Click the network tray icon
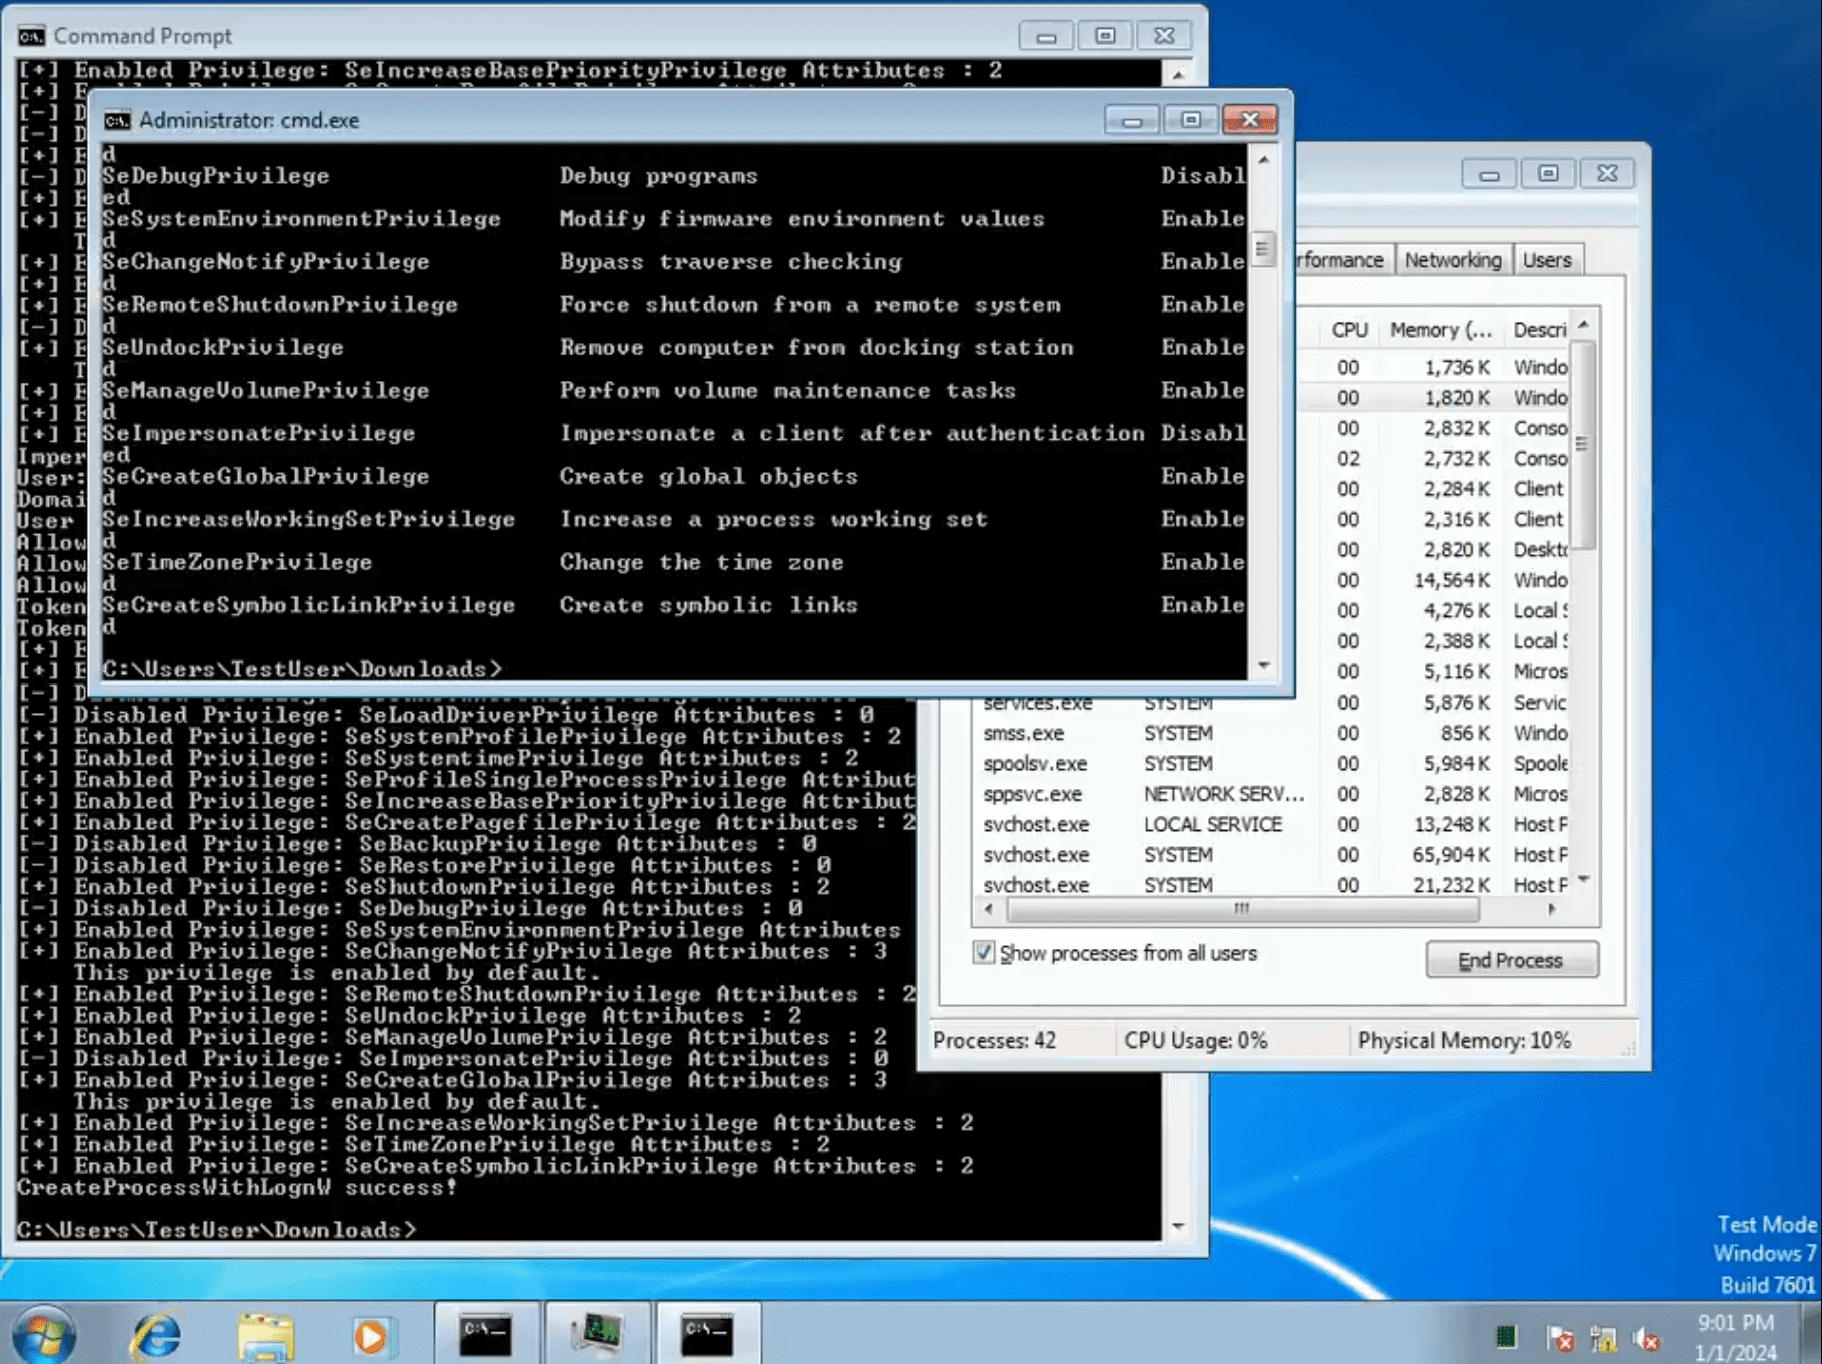The height and width of the screenshot is (1364, 1822). coord(1603,1337)
